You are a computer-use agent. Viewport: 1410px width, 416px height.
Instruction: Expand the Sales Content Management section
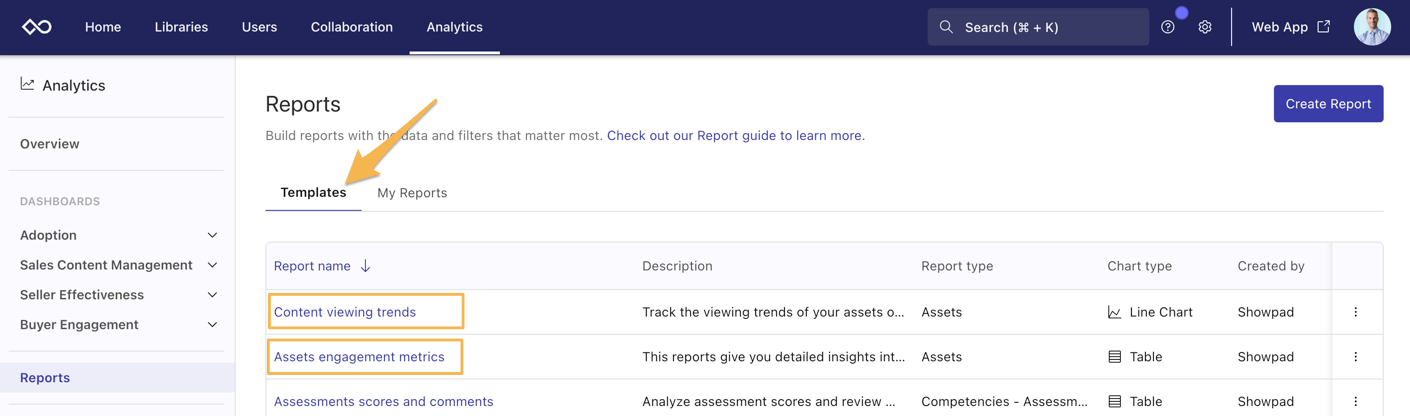pyautogui.click(x=212, y=265)
